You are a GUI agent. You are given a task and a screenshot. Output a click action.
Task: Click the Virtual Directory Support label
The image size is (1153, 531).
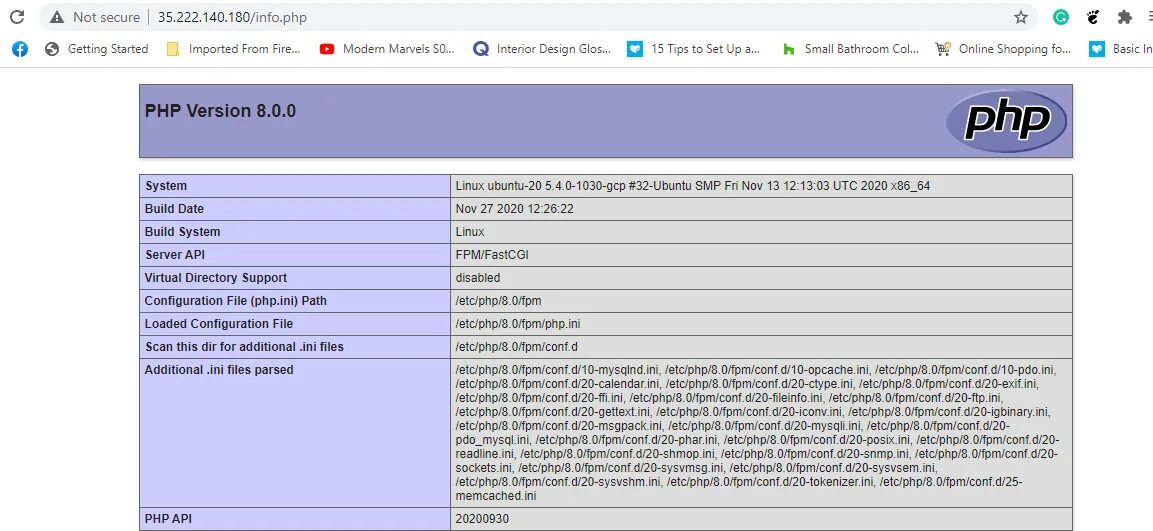pyautogui.click(x=216, y=278)
